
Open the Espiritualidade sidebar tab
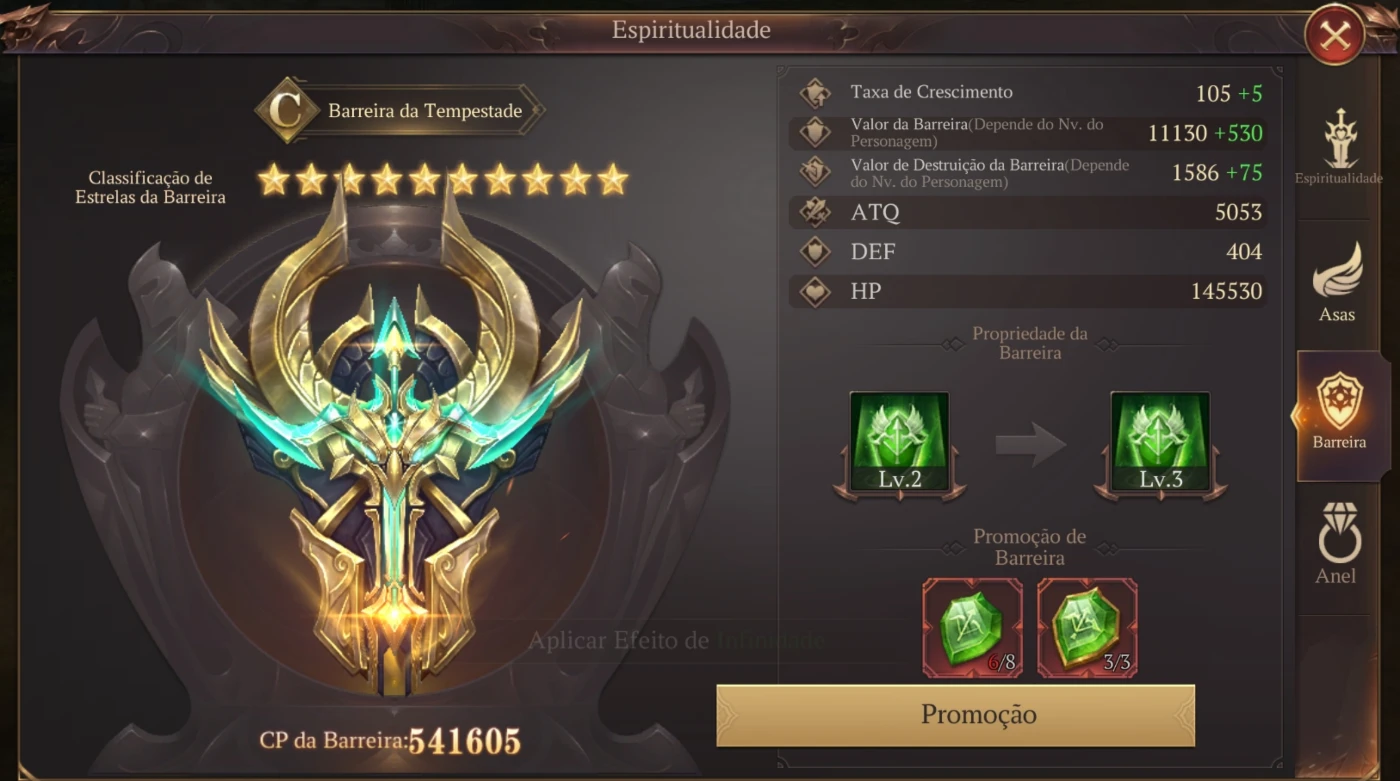pos(1339,148)
